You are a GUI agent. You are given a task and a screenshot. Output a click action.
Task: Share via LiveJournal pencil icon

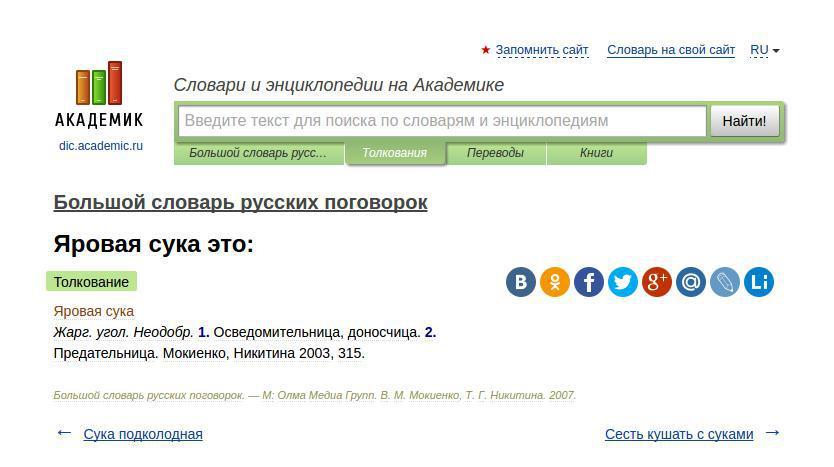(x=725, y=281)
